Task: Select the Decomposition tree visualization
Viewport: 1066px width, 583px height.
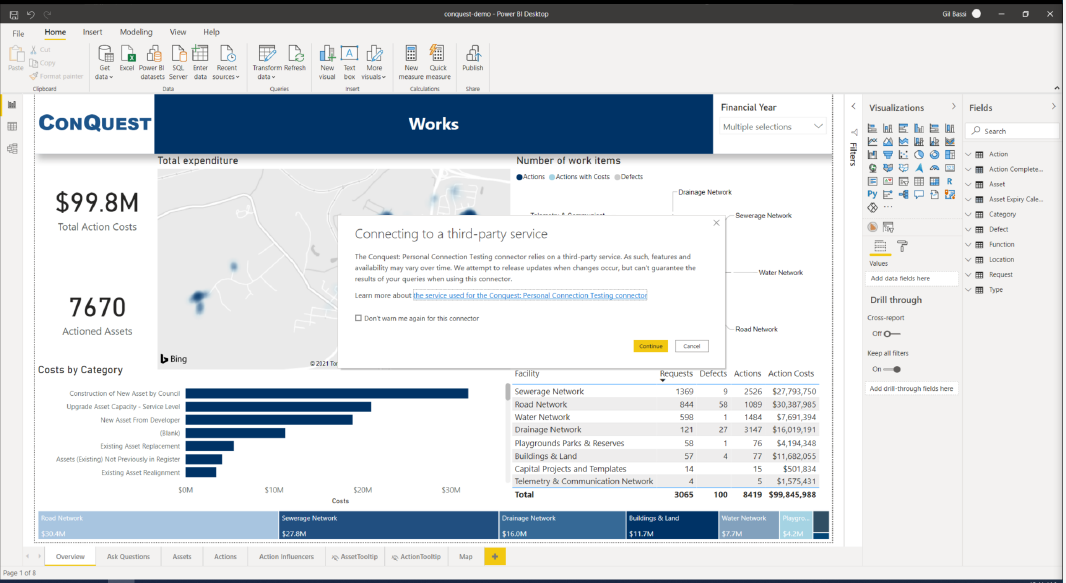Action: 904,194
